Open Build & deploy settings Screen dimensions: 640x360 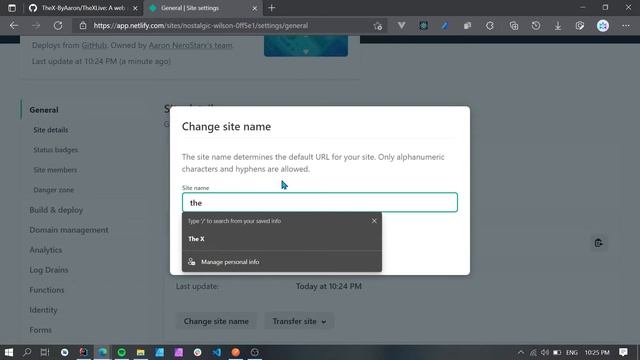pyautogui.click(x=56, y=210)
